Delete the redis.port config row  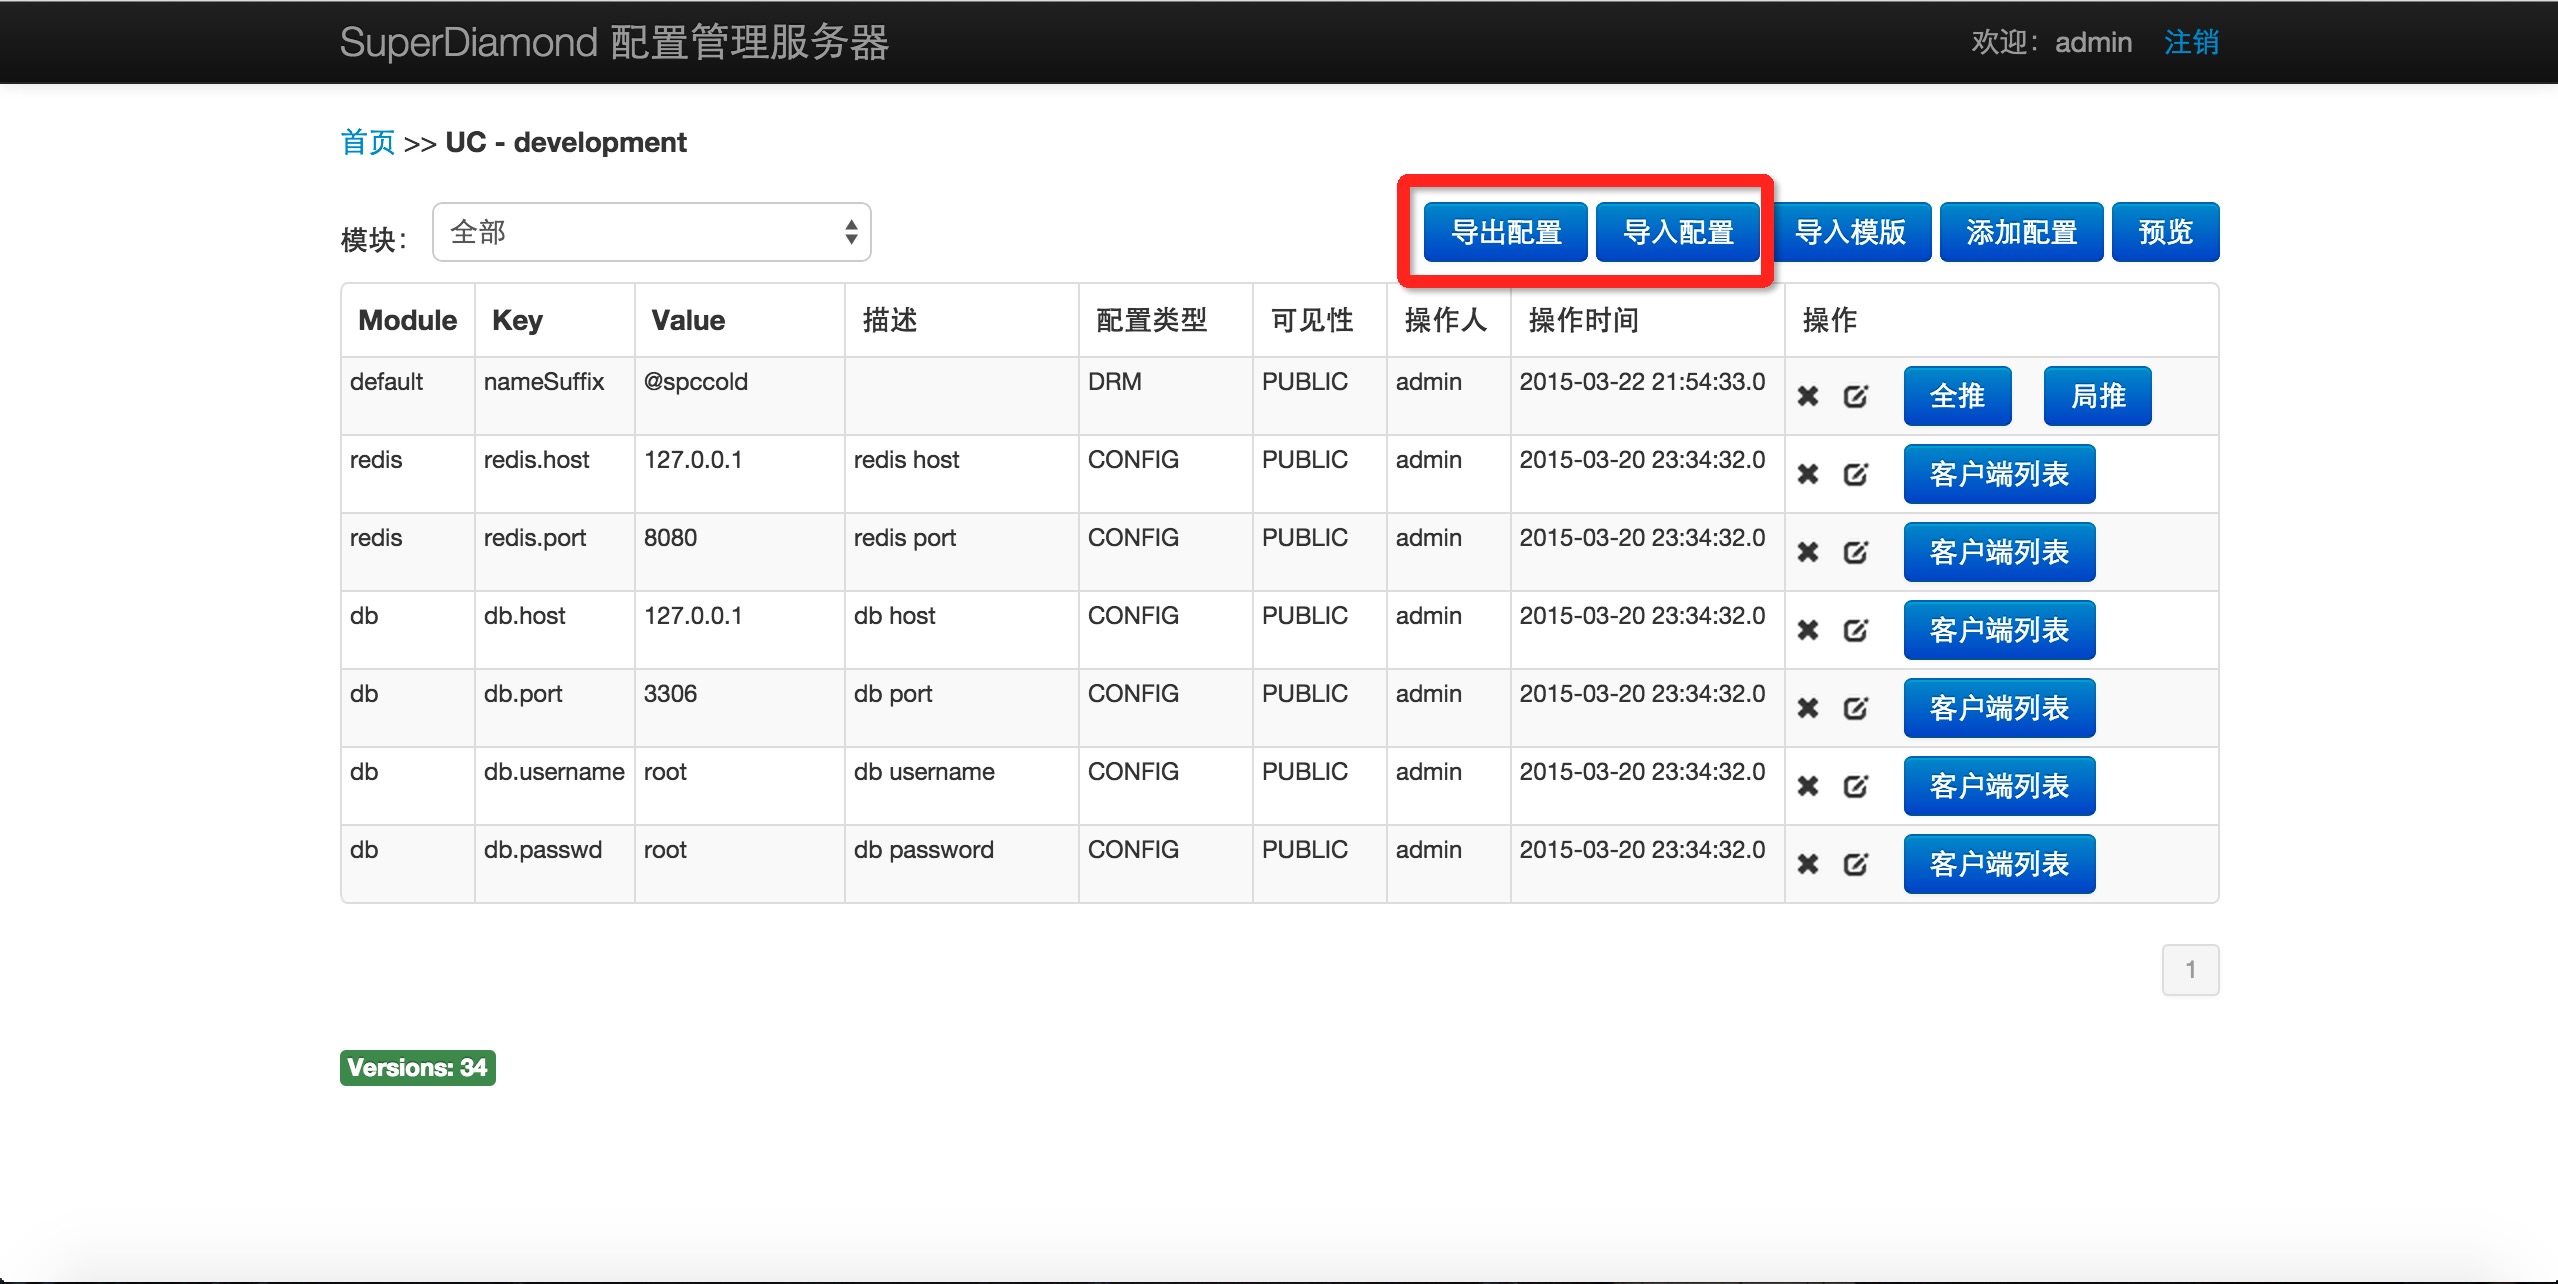click(1807, 552)
